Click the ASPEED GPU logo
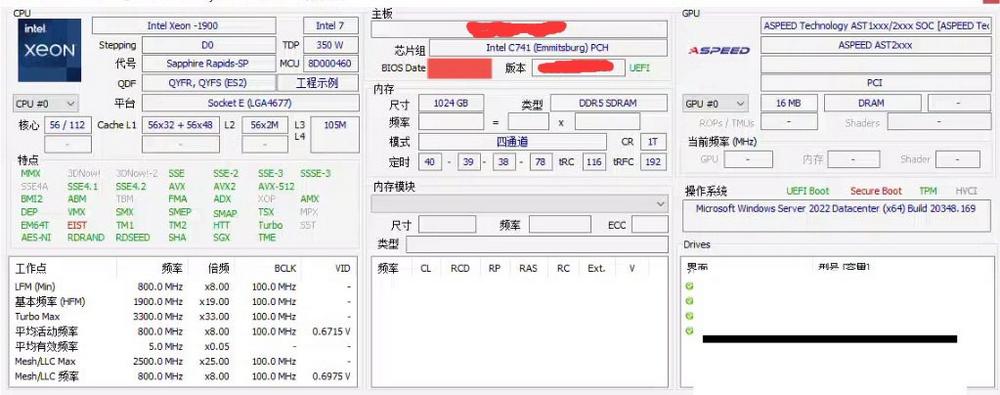The image size is (1000, 395). (719, 50)
